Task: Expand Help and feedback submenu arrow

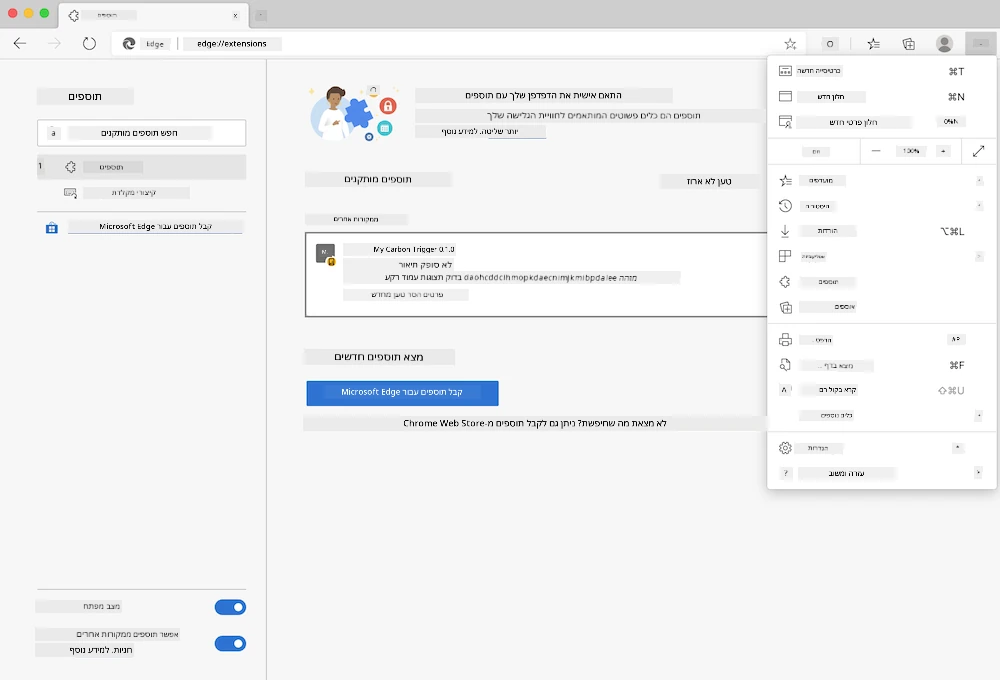Action: point(978,473)
